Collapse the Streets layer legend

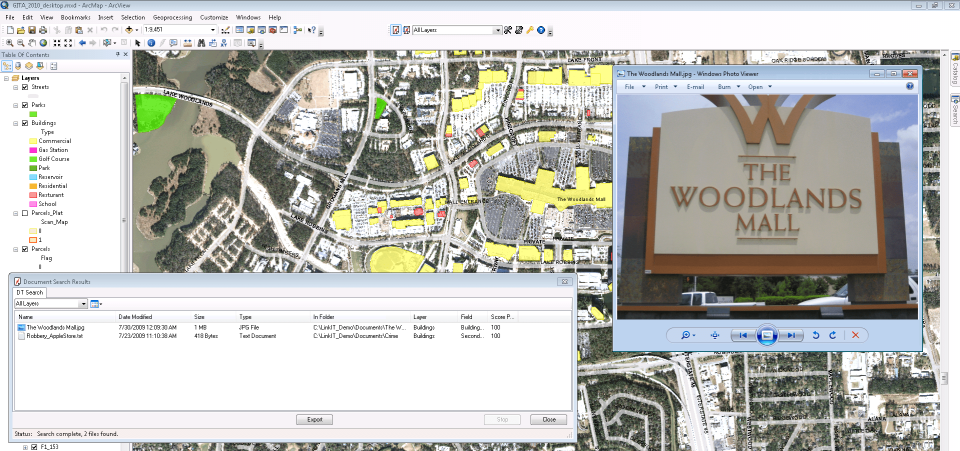tap(16, 87)
